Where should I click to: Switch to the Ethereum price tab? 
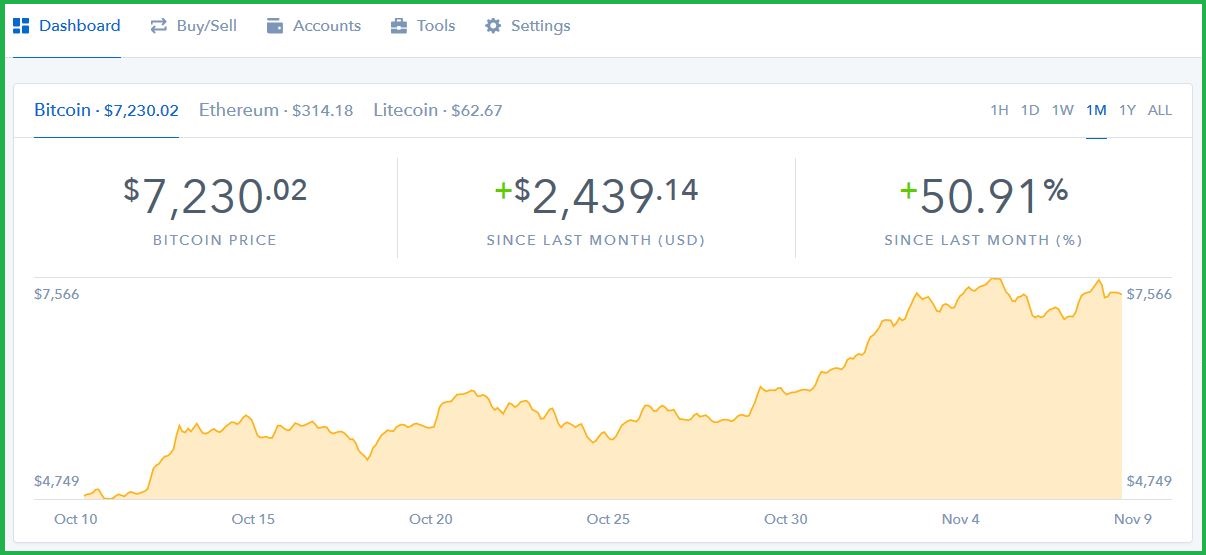276,110
